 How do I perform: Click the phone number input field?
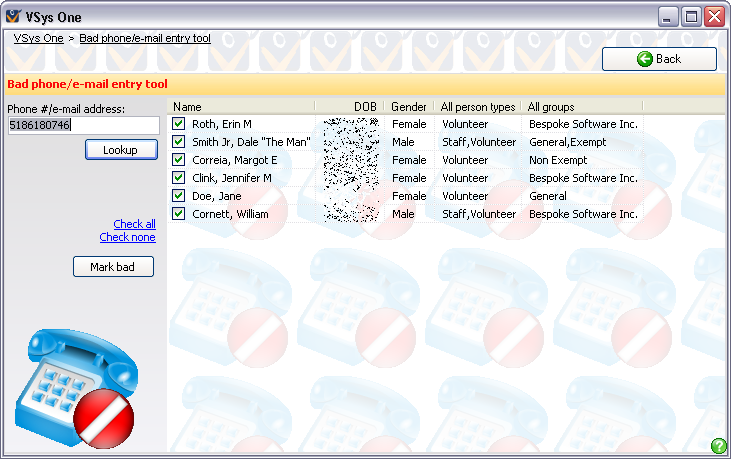click(83, 125)
